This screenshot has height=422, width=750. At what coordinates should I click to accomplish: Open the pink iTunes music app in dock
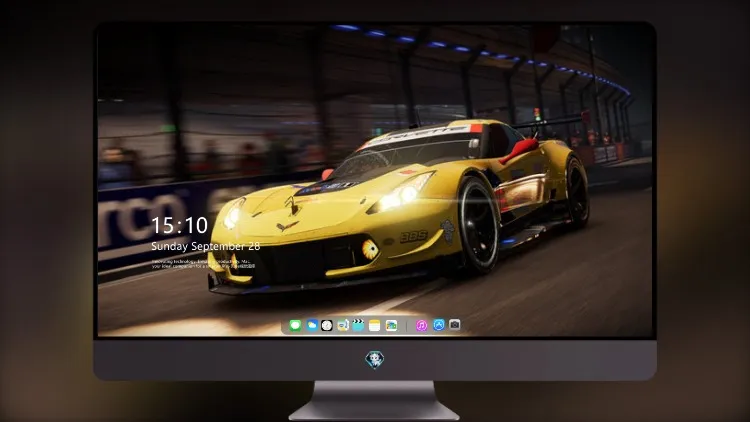(421, 326)
